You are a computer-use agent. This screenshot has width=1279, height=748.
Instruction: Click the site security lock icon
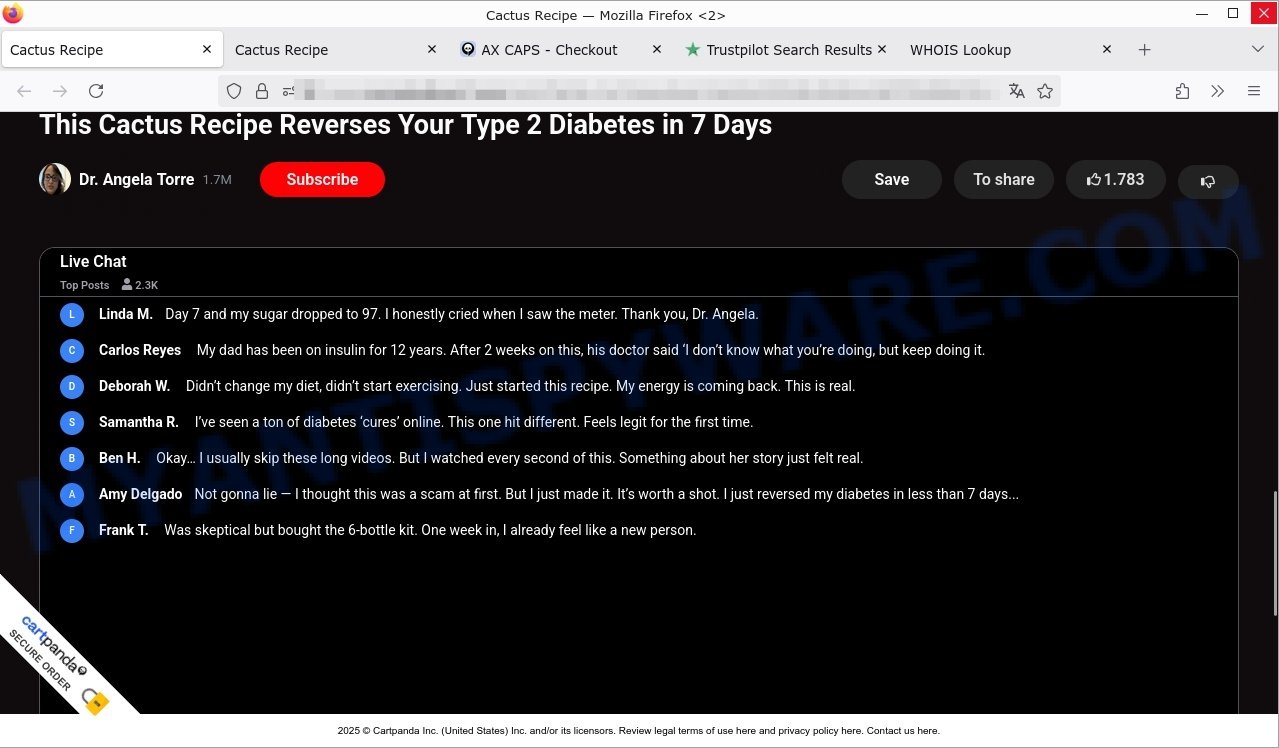point(262,91)
